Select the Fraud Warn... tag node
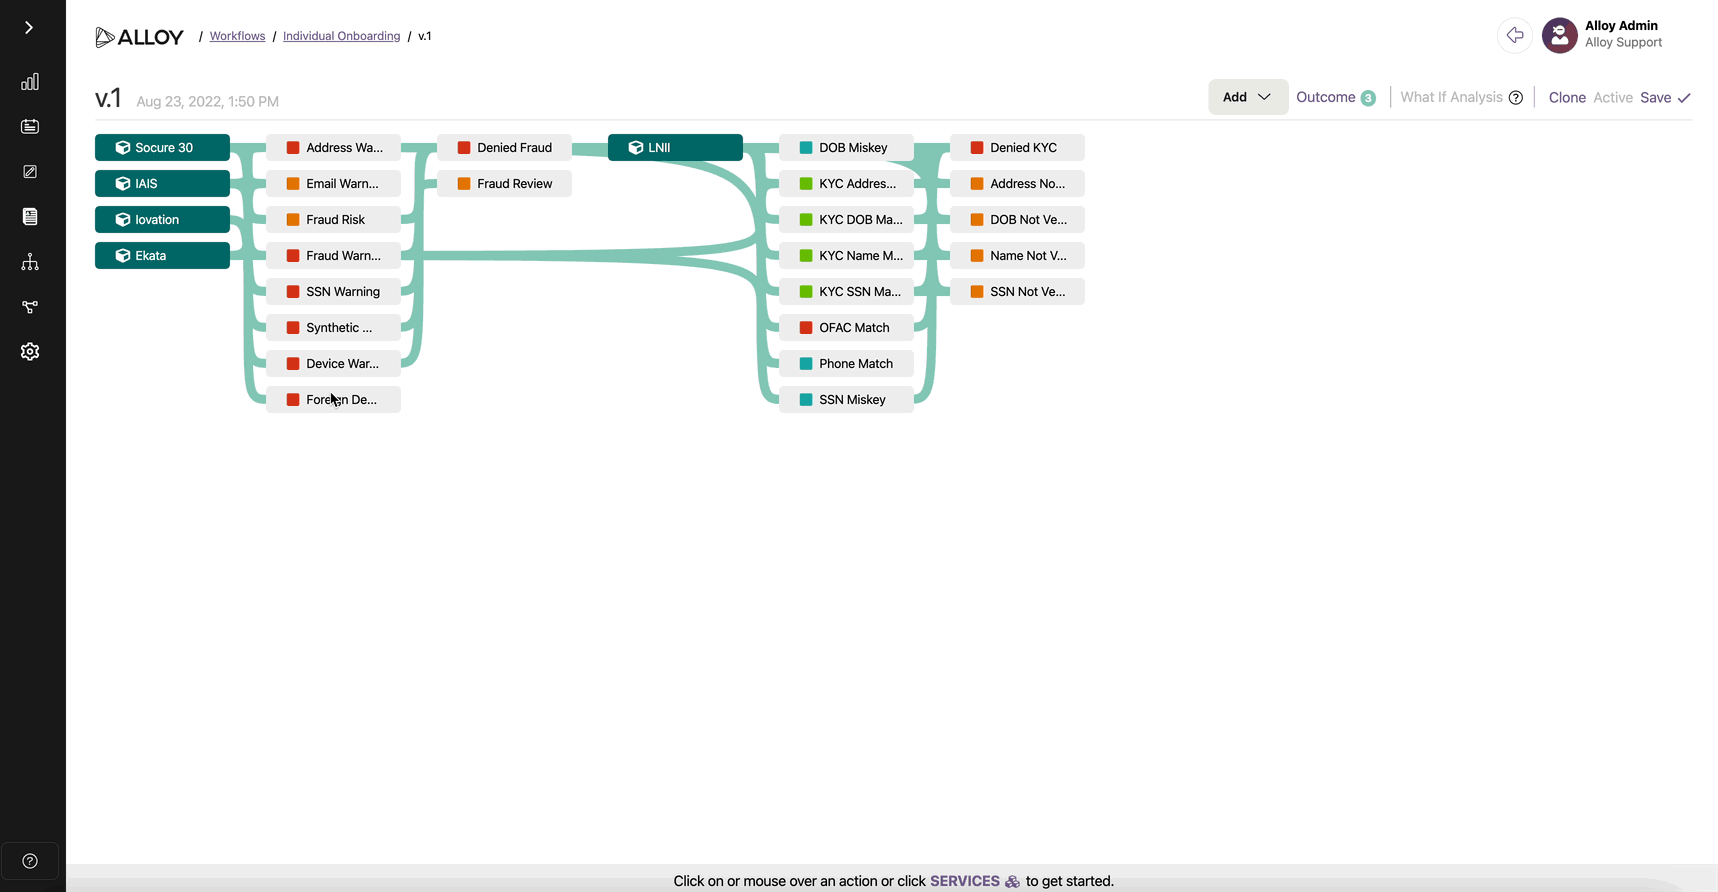This screenshot has width=1718, height=892. (333, 255)
